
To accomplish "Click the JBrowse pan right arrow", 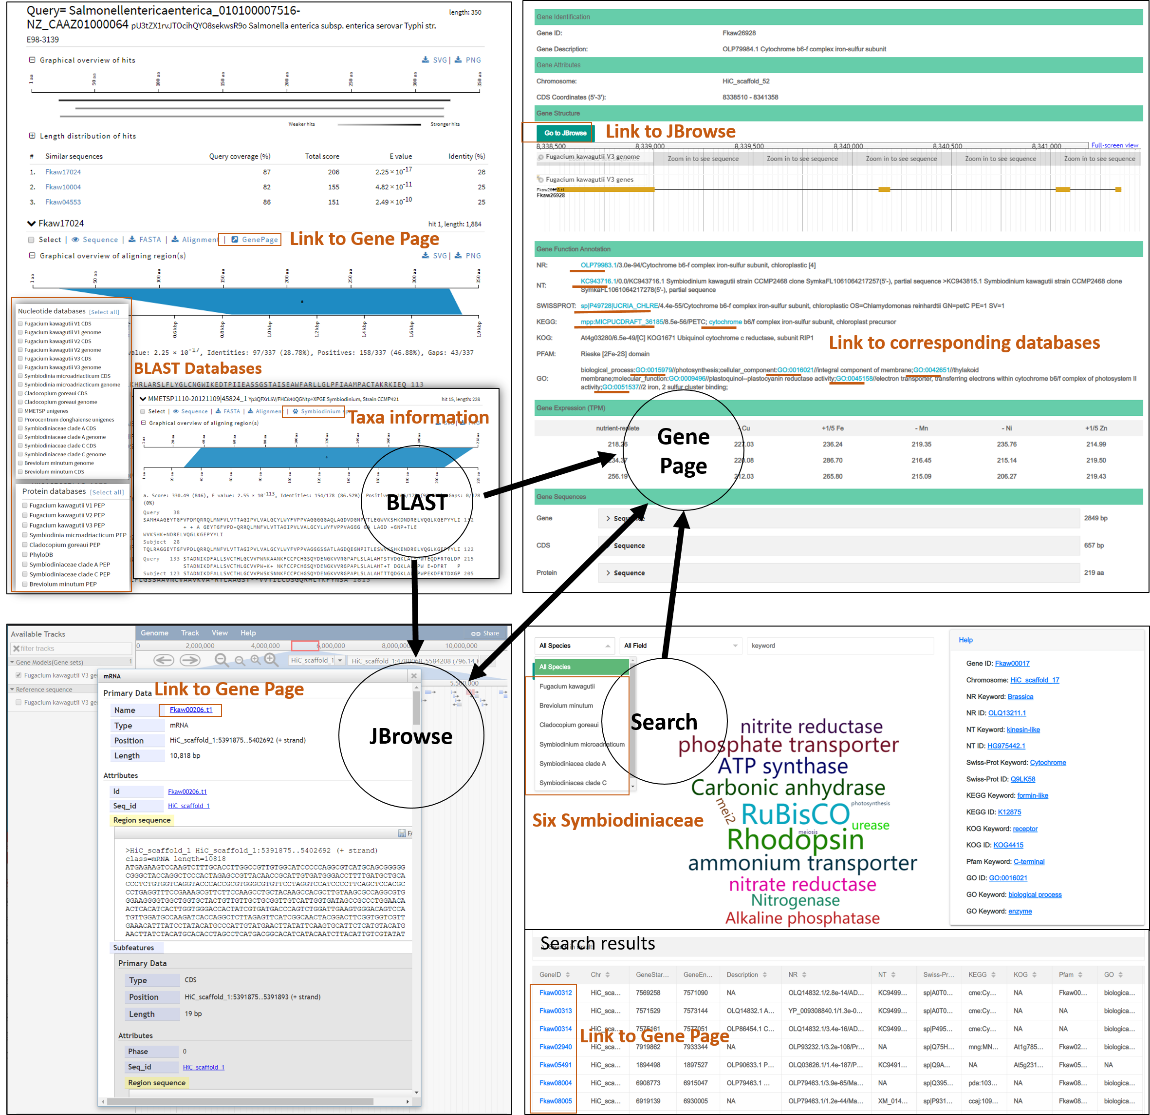I will pyautogui.click(x=190, y=660).
